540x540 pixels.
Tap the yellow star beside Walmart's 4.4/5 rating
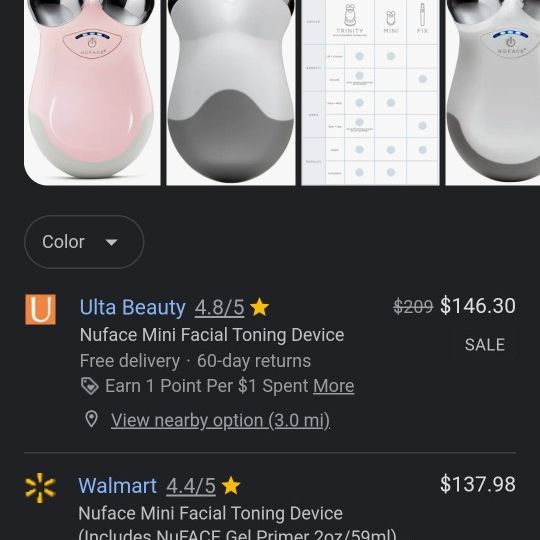(x=231, y=485)
